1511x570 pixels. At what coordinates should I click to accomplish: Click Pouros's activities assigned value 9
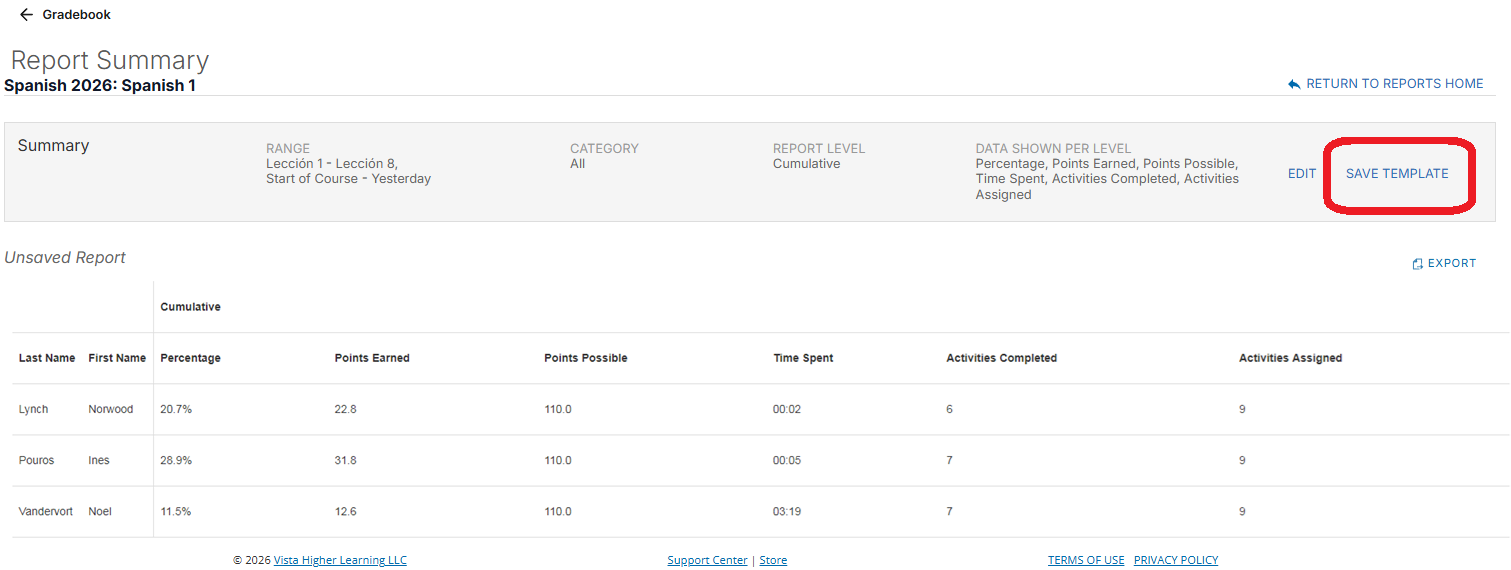pos(1242,461)
